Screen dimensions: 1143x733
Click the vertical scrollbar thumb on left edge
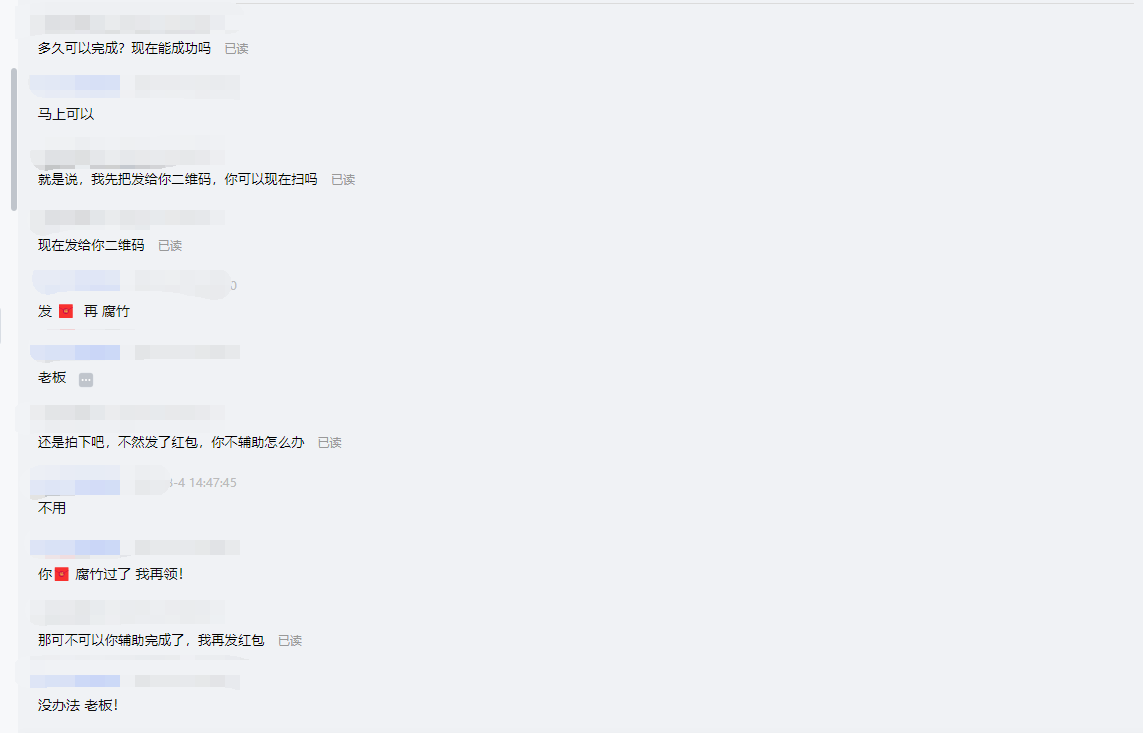pyautogui.click(x=14, y=139)
